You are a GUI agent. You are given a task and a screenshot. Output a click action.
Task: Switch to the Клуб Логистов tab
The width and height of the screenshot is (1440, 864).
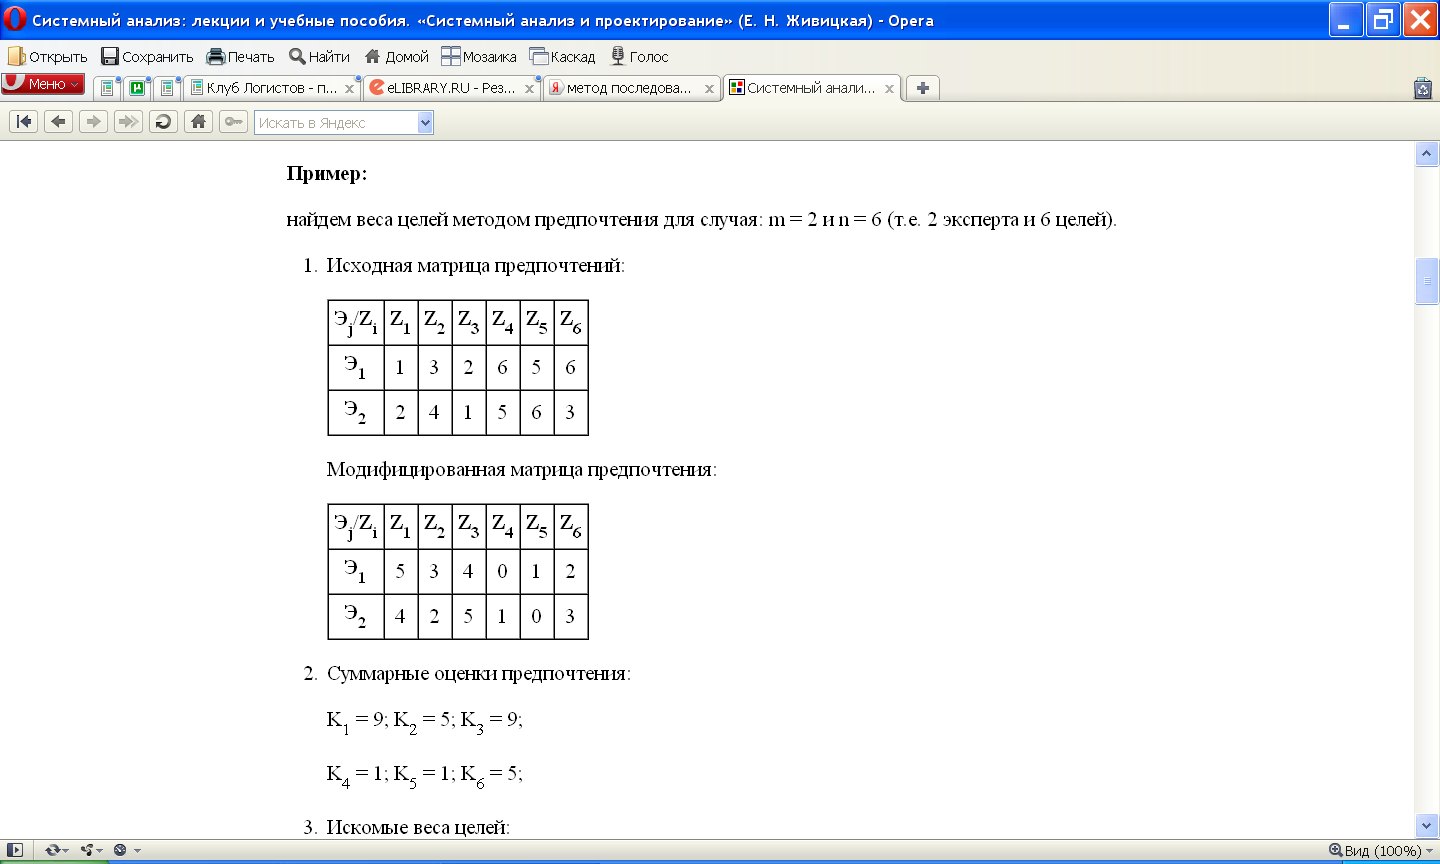coord(272,88)
